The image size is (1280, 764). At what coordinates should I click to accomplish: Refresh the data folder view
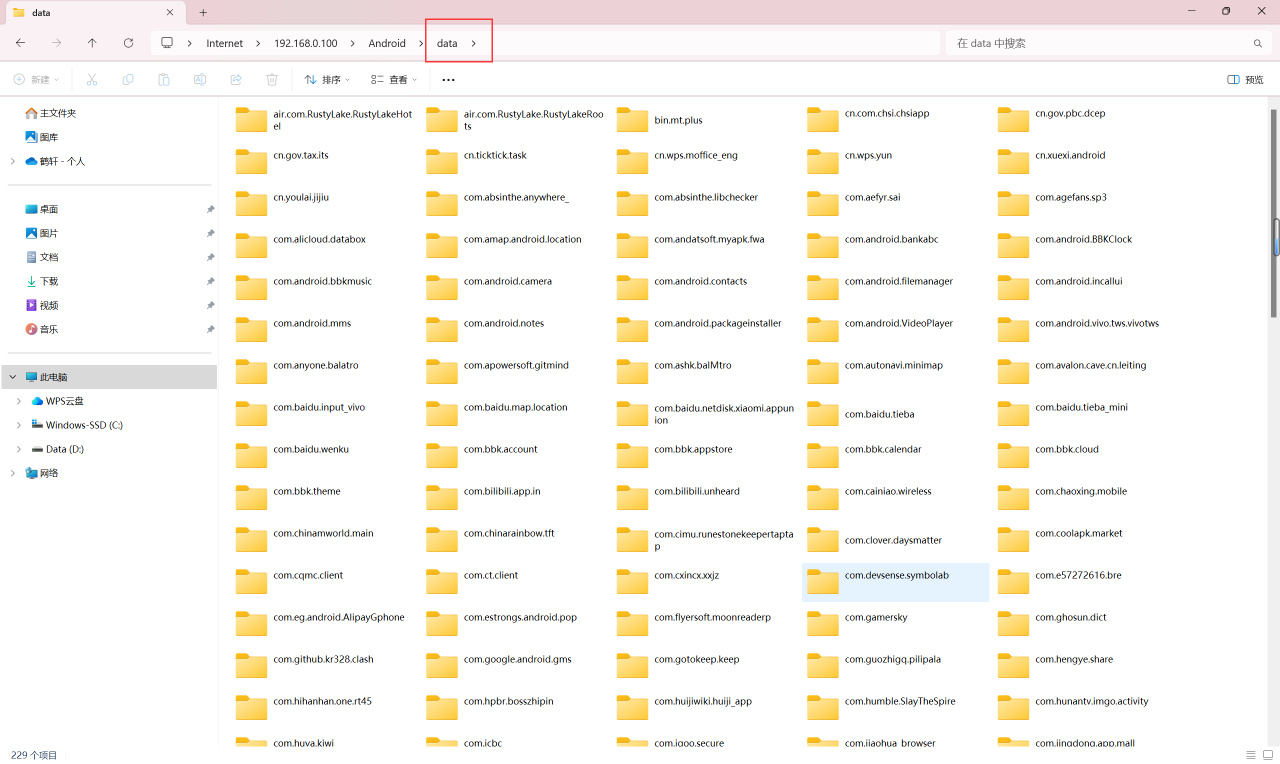128,43
